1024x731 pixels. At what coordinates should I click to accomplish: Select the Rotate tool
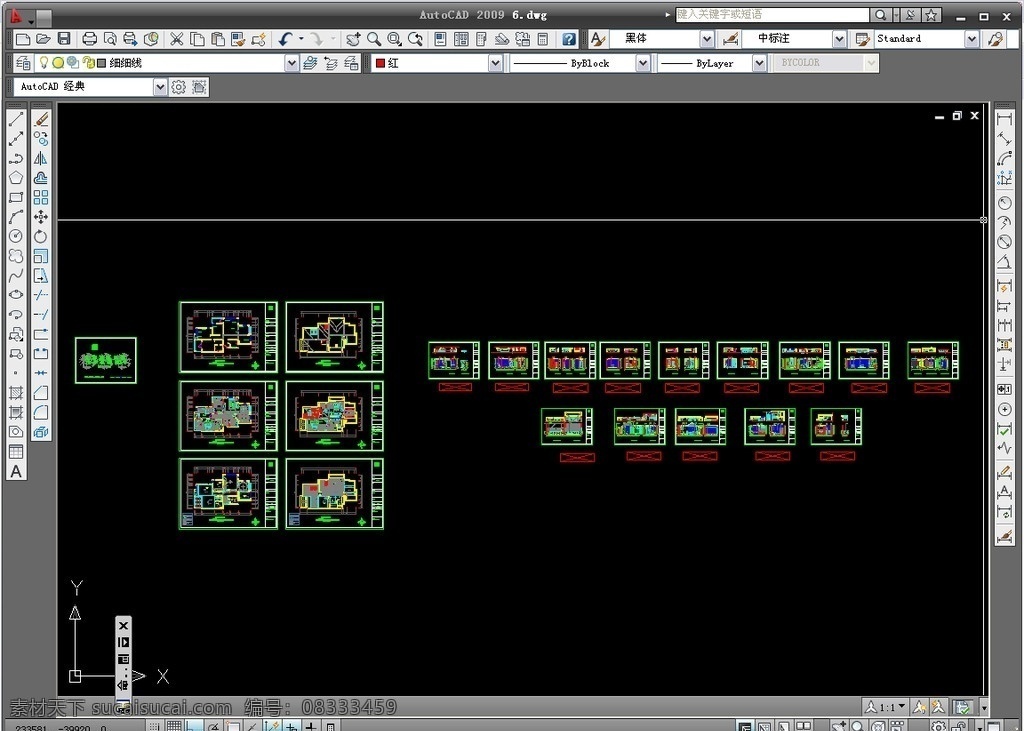pyautogui.click(x=41, y=236)
